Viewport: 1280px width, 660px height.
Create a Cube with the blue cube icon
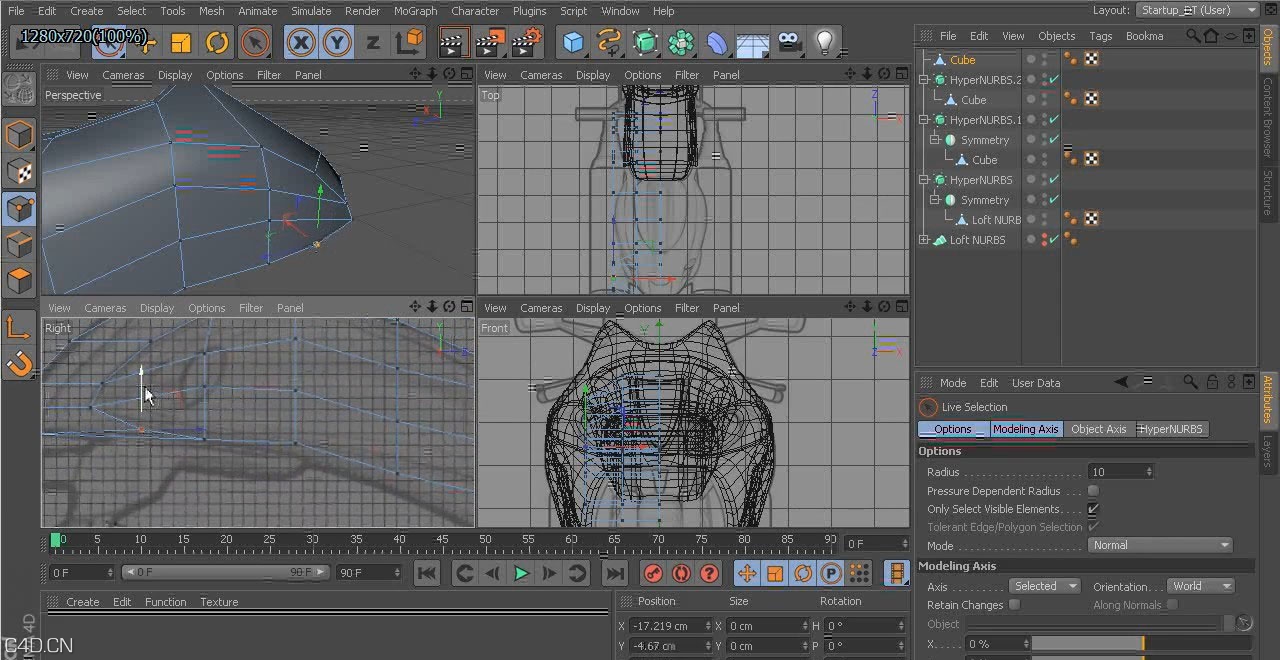click(x=573, y=42)
